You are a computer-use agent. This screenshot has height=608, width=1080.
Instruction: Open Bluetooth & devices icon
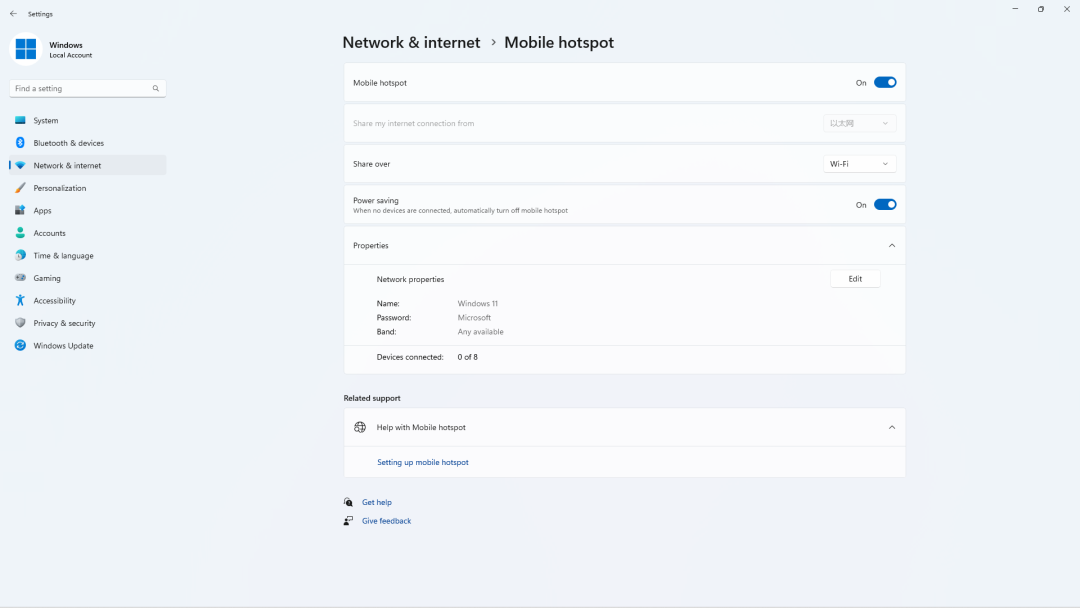(x=20, y=143)
